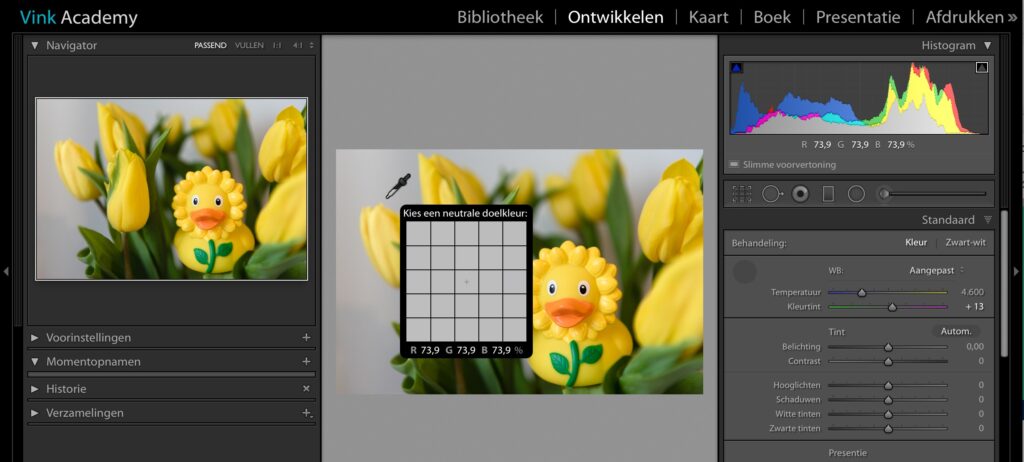This screenshot has width=1024, height=462.
Task: Toggle shadow clipping indicator in histogram
Action: tap(737, 67)
